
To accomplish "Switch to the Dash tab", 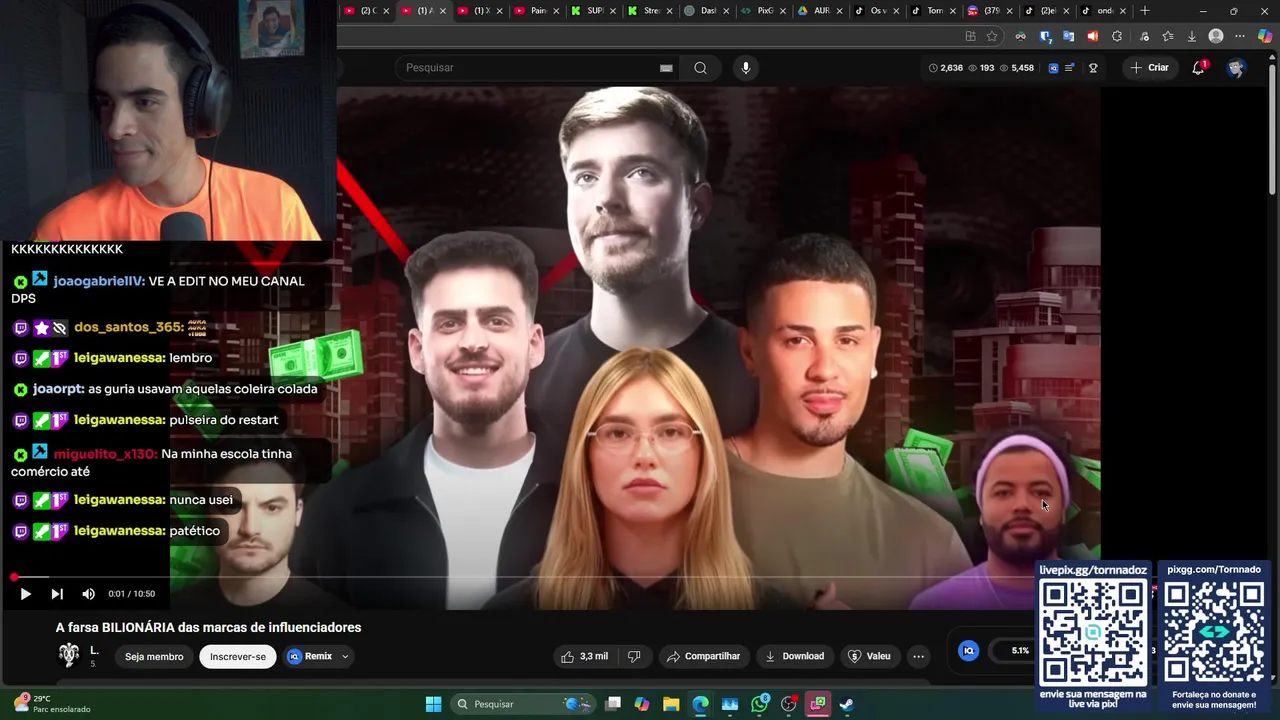I will click(705, 11).
